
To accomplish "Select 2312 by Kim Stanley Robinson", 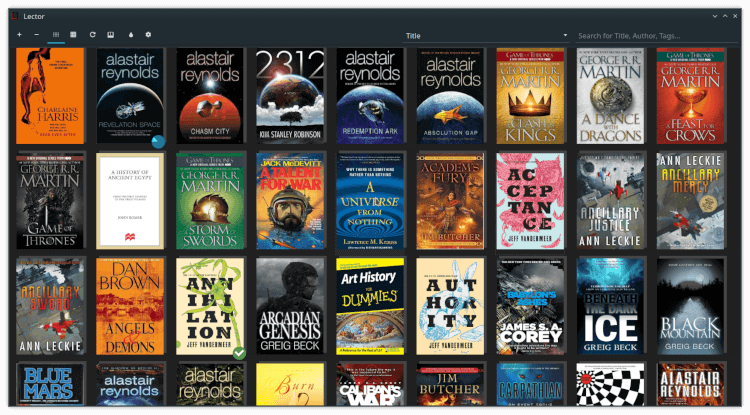I will pos(290,96).
